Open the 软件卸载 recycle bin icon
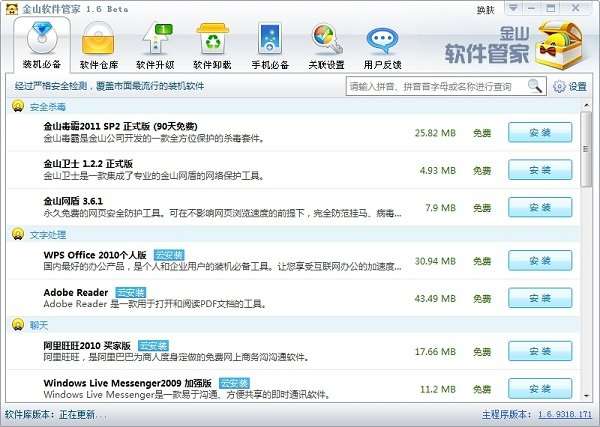Screen dimensions: 600x427 (x=212, y=38)
